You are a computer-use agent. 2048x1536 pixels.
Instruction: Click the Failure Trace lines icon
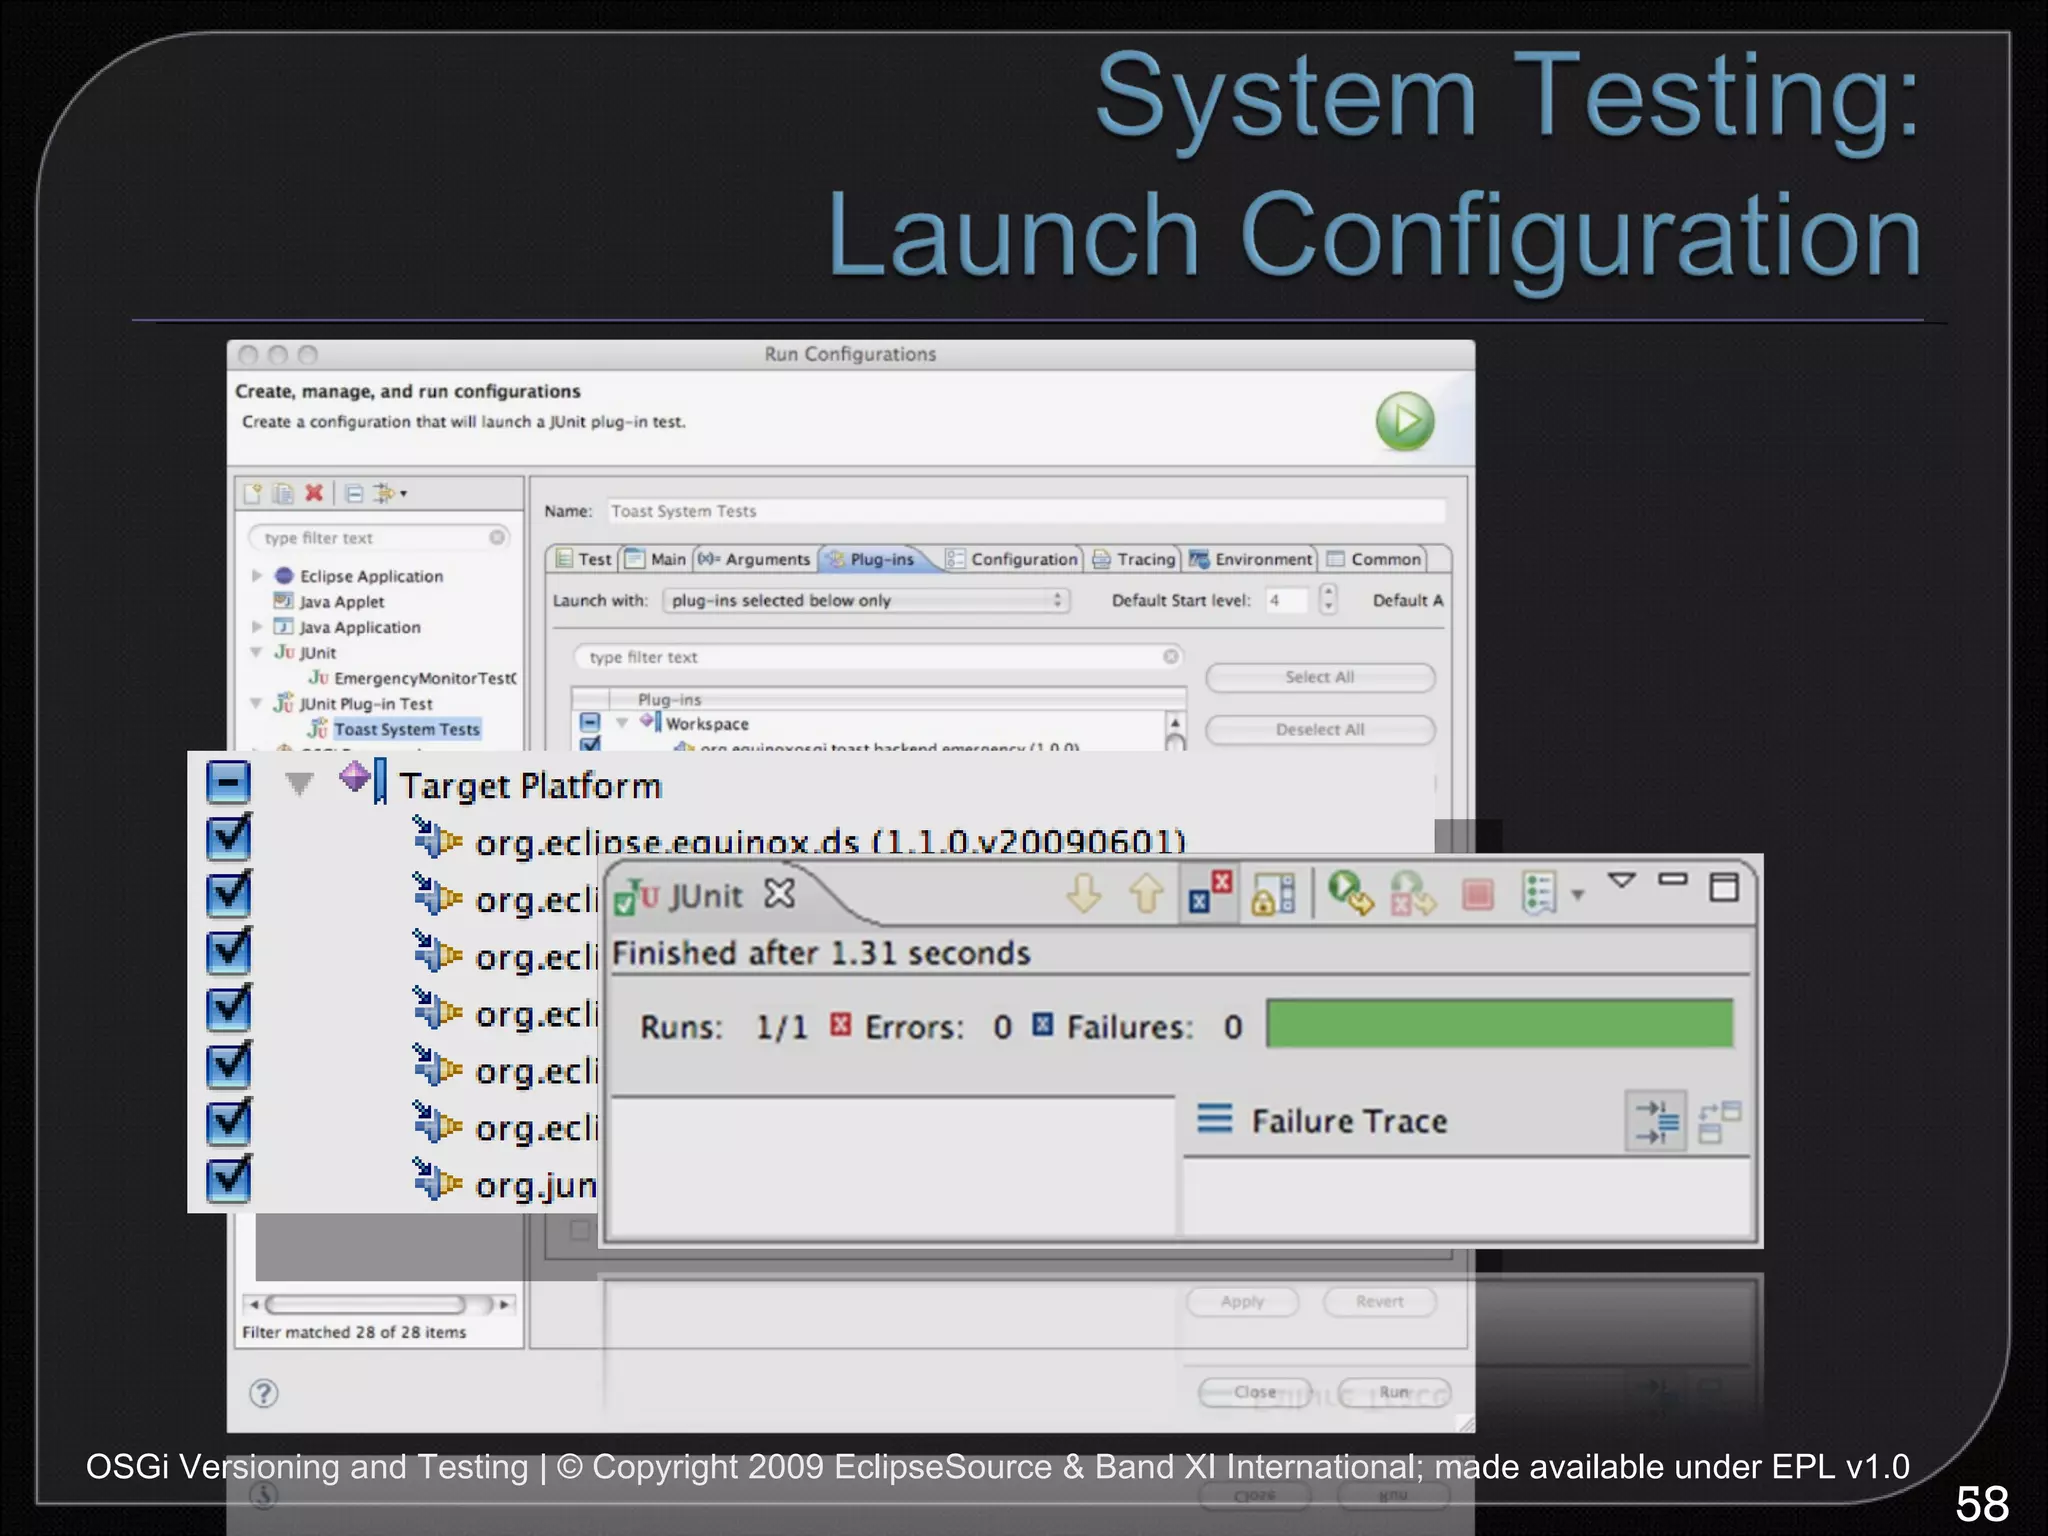pyautogui.click(x=1215, y=1117)
